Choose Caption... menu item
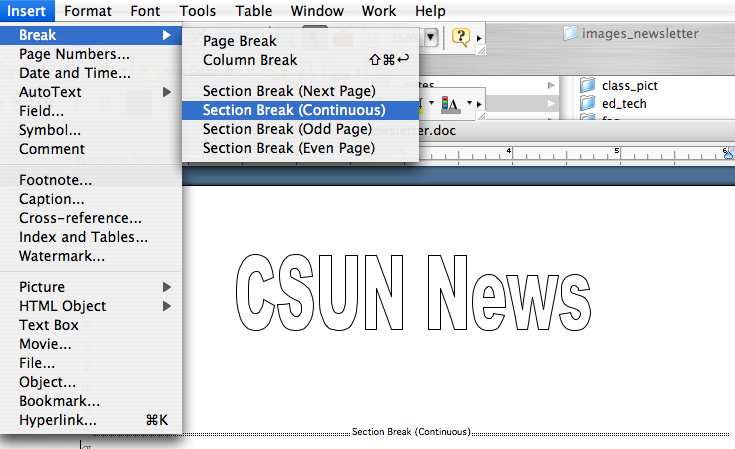 91,199
